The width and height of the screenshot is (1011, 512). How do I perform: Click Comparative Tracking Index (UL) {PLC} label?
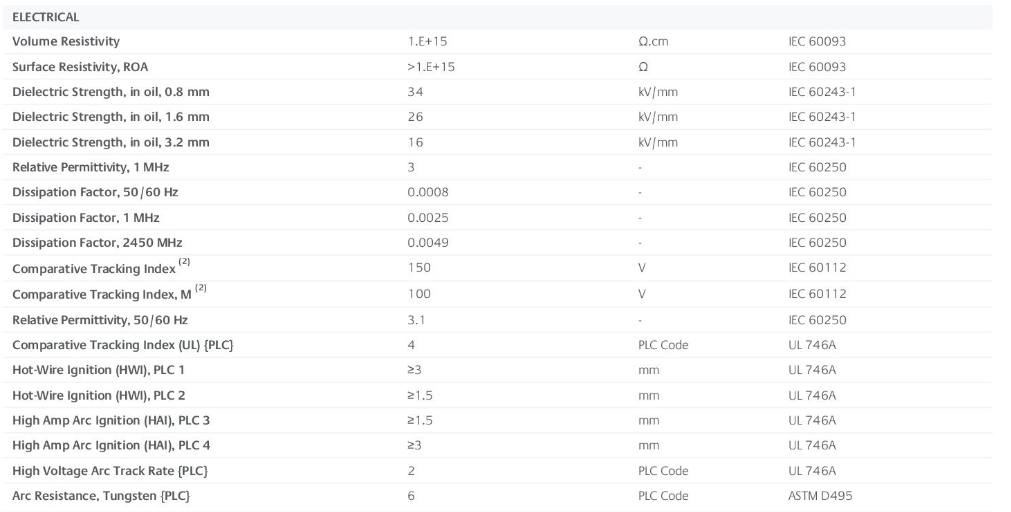coord(123,345)
